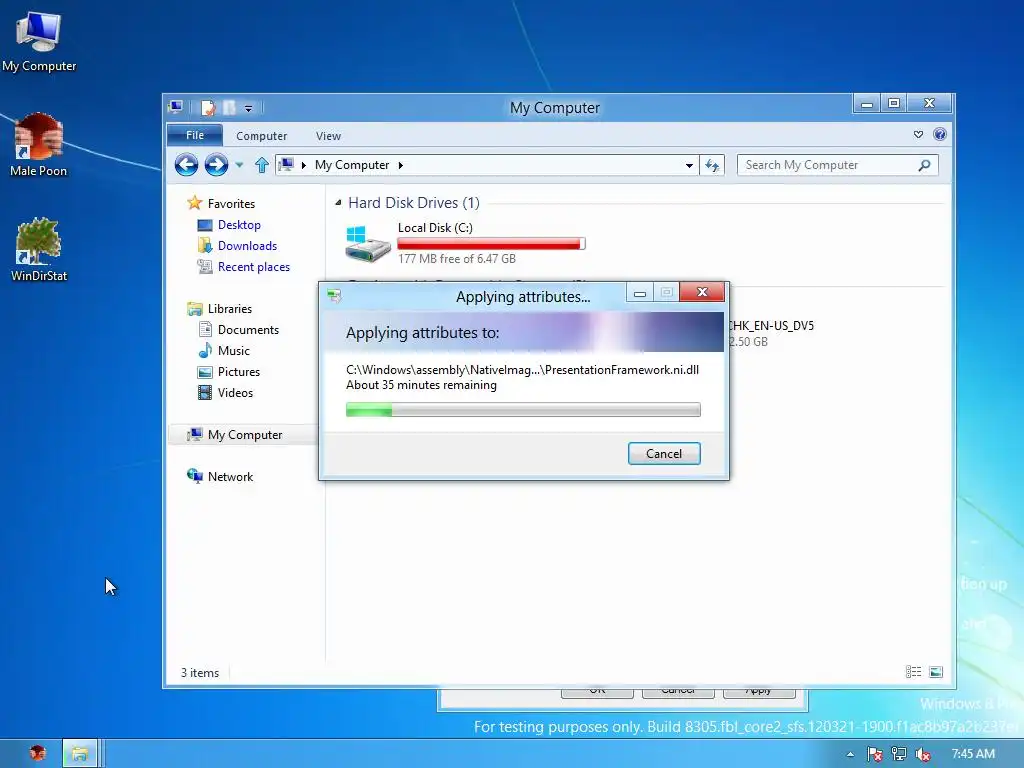The image size is (1024, 768).
Task: Open address bar history dropdown
Action: coord(689,165)
